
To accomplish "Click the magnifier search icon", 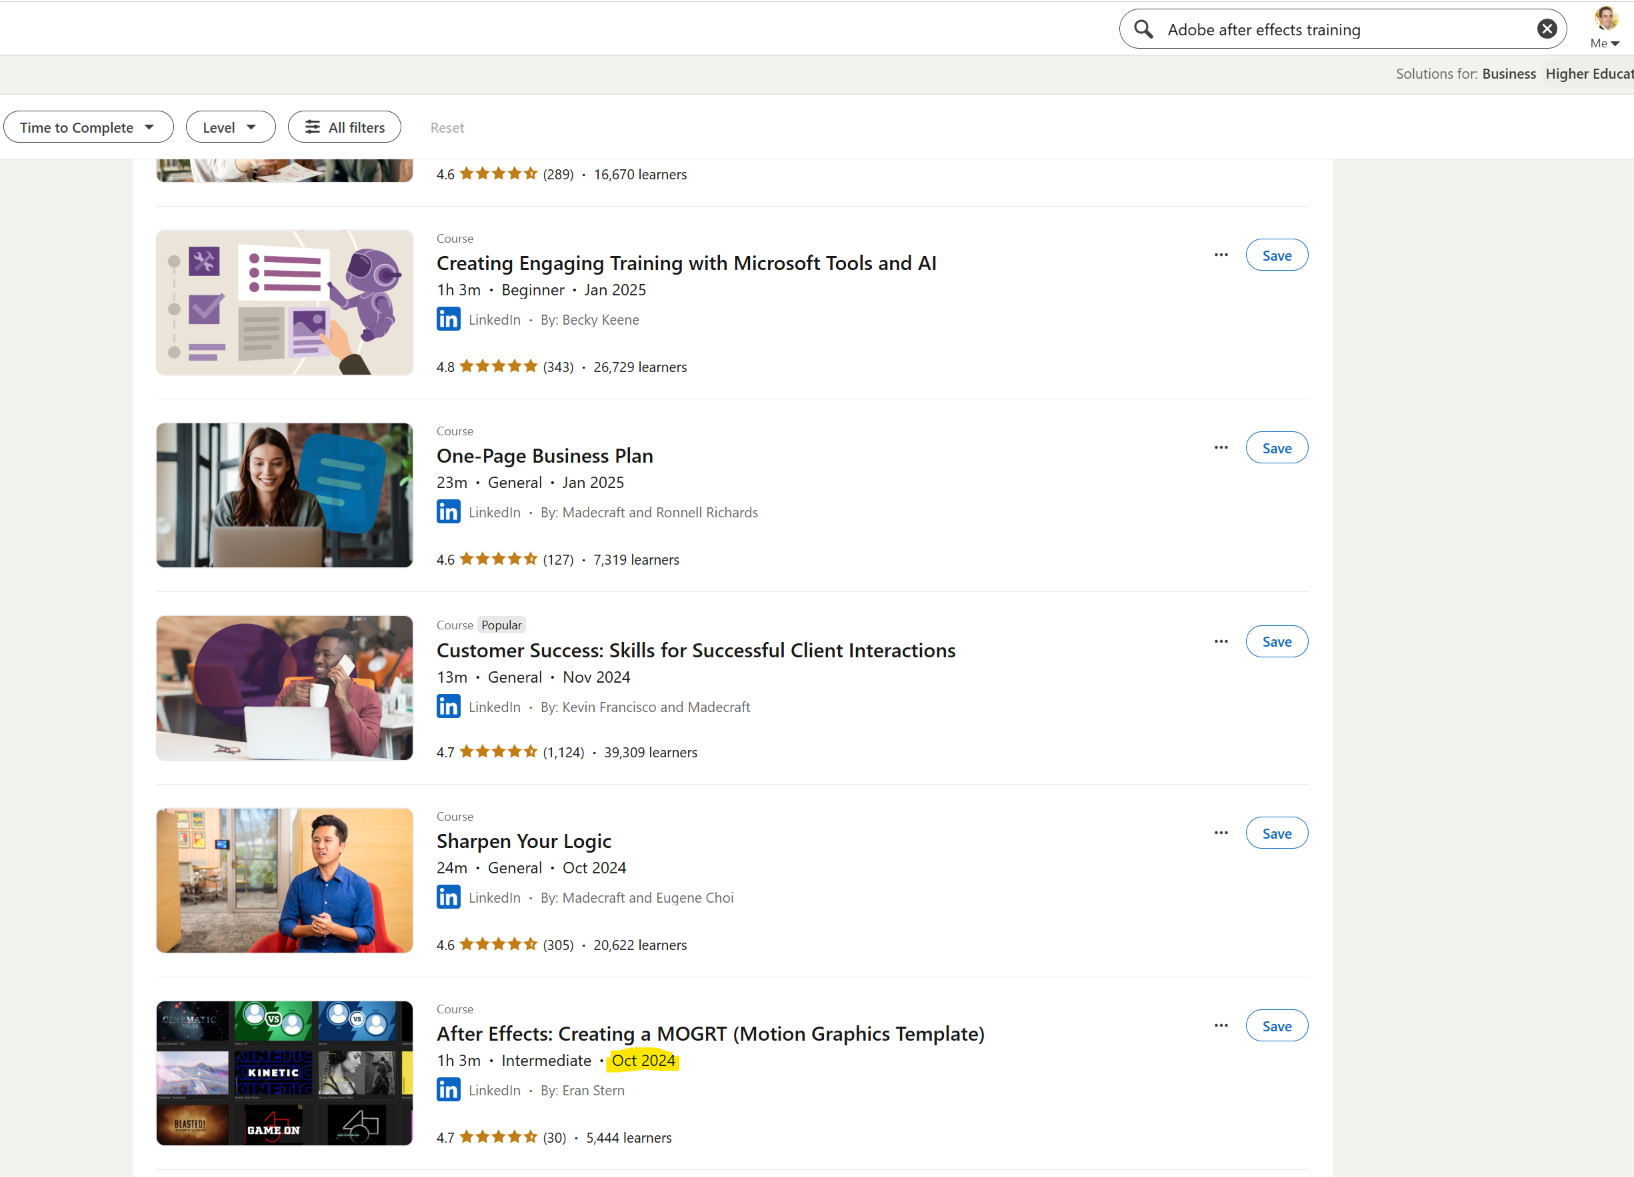I will [x=1144, y=29].
